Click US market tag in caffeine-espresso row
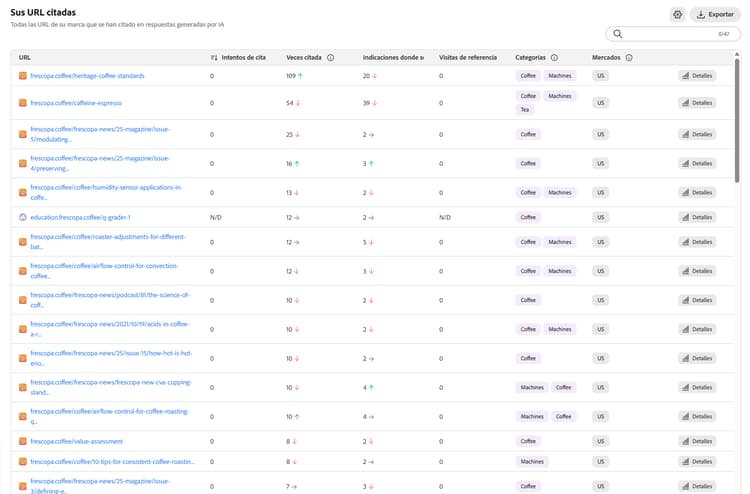Viewport: 750px width, 494px height. 600,103
